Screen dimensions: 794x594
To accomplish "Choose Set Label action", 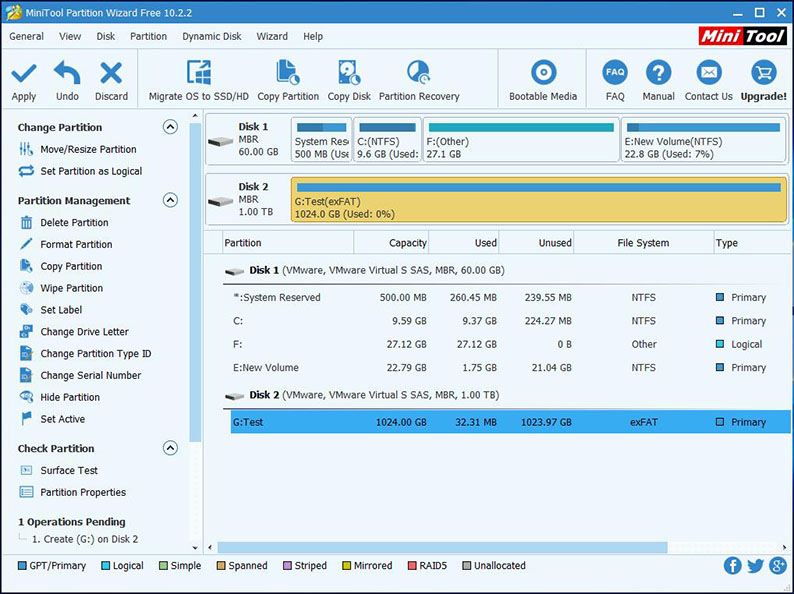I will coord(51,309).
